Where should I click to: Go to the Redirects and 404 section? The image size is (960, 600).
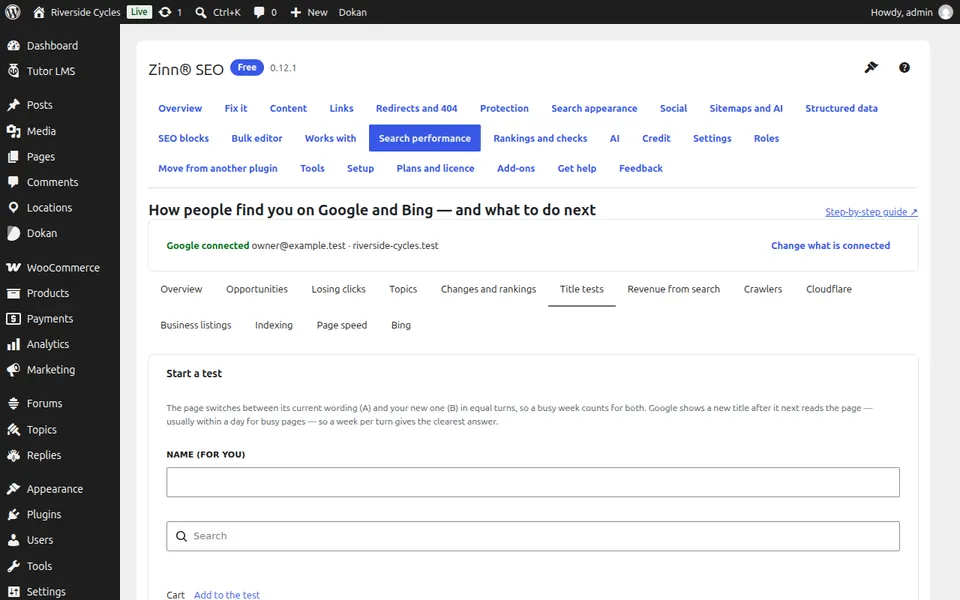pos(416,108)
